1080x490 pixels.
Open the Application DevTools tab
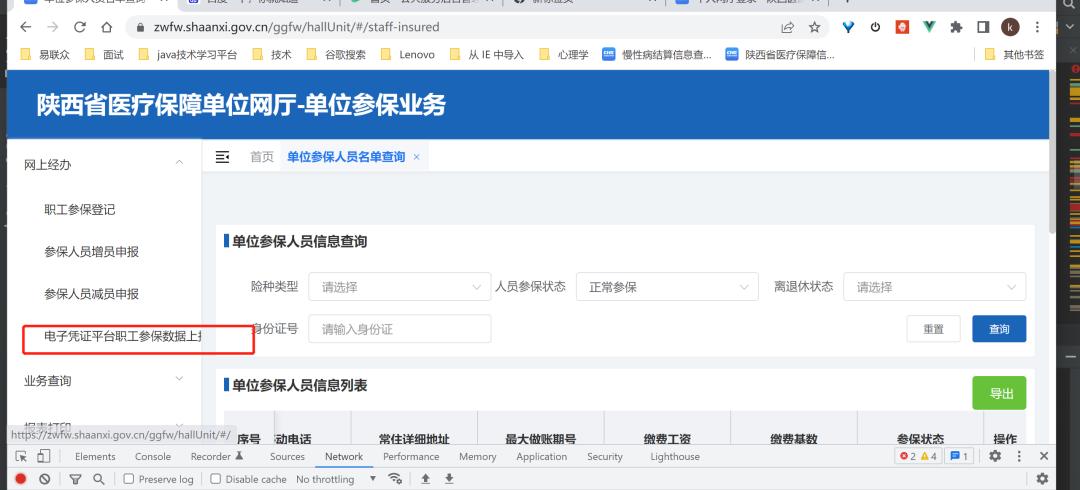(x=541, y=456)
